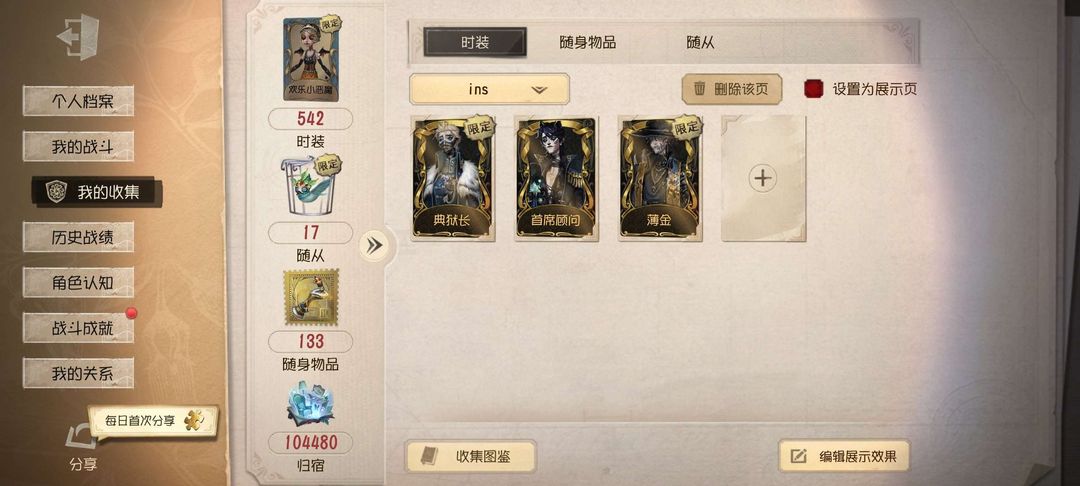Toggle the red 设置为展示页 checkbox

click(813, 89)
